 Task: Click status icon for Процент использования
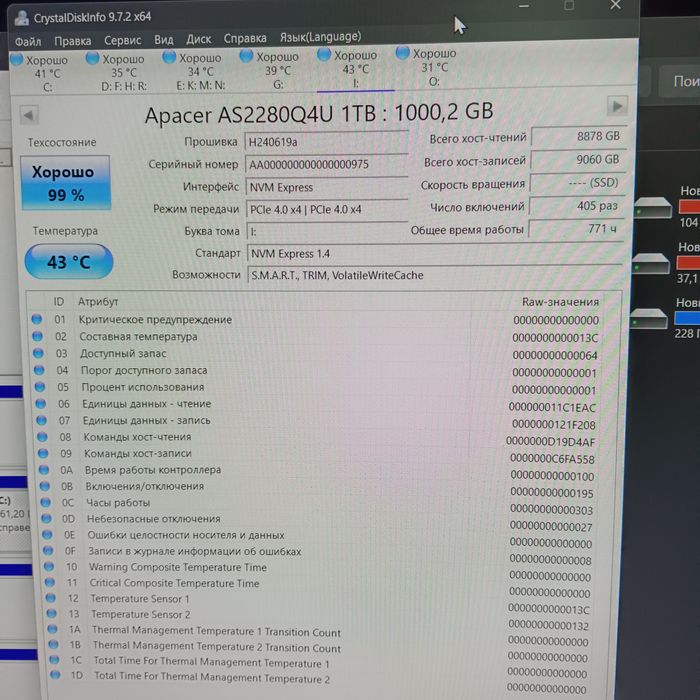coord(40,387)
